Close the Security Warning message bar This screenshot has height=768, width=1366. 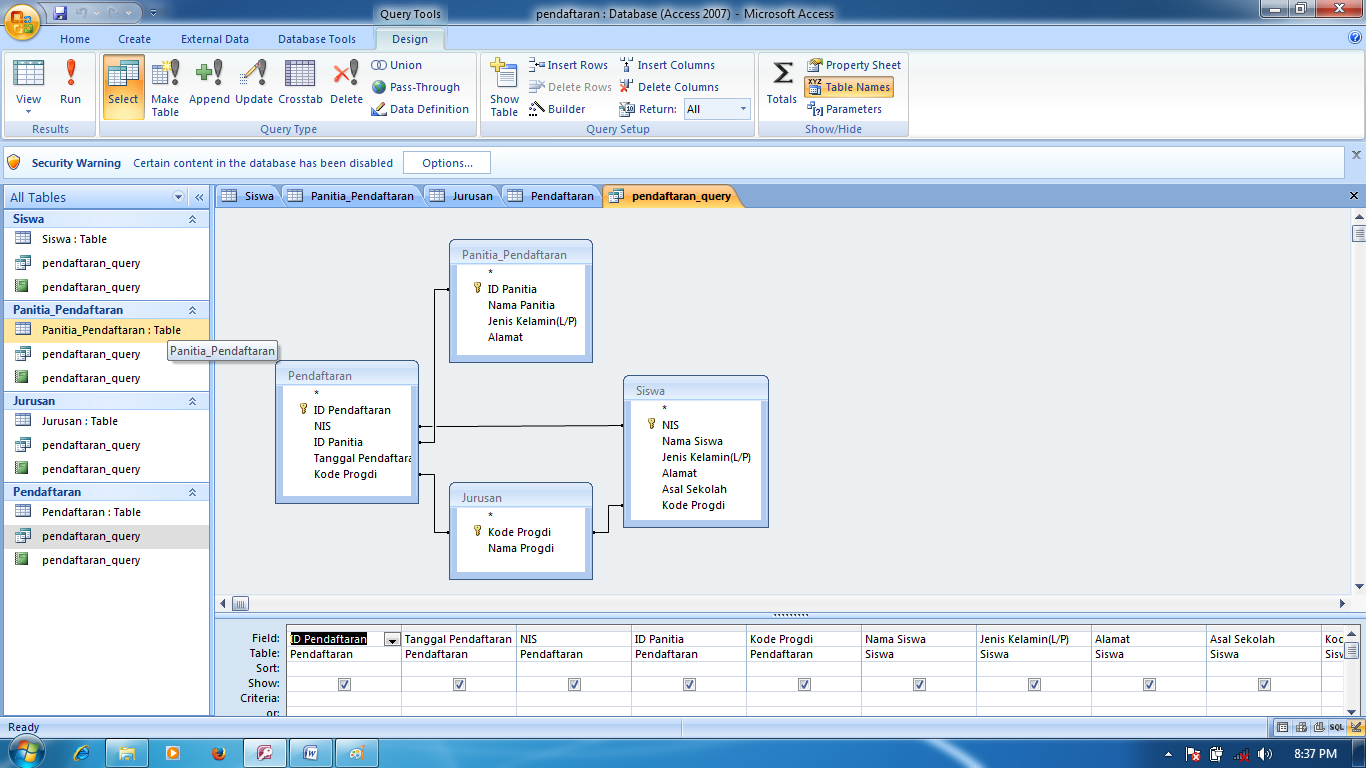click(1356, 155)
